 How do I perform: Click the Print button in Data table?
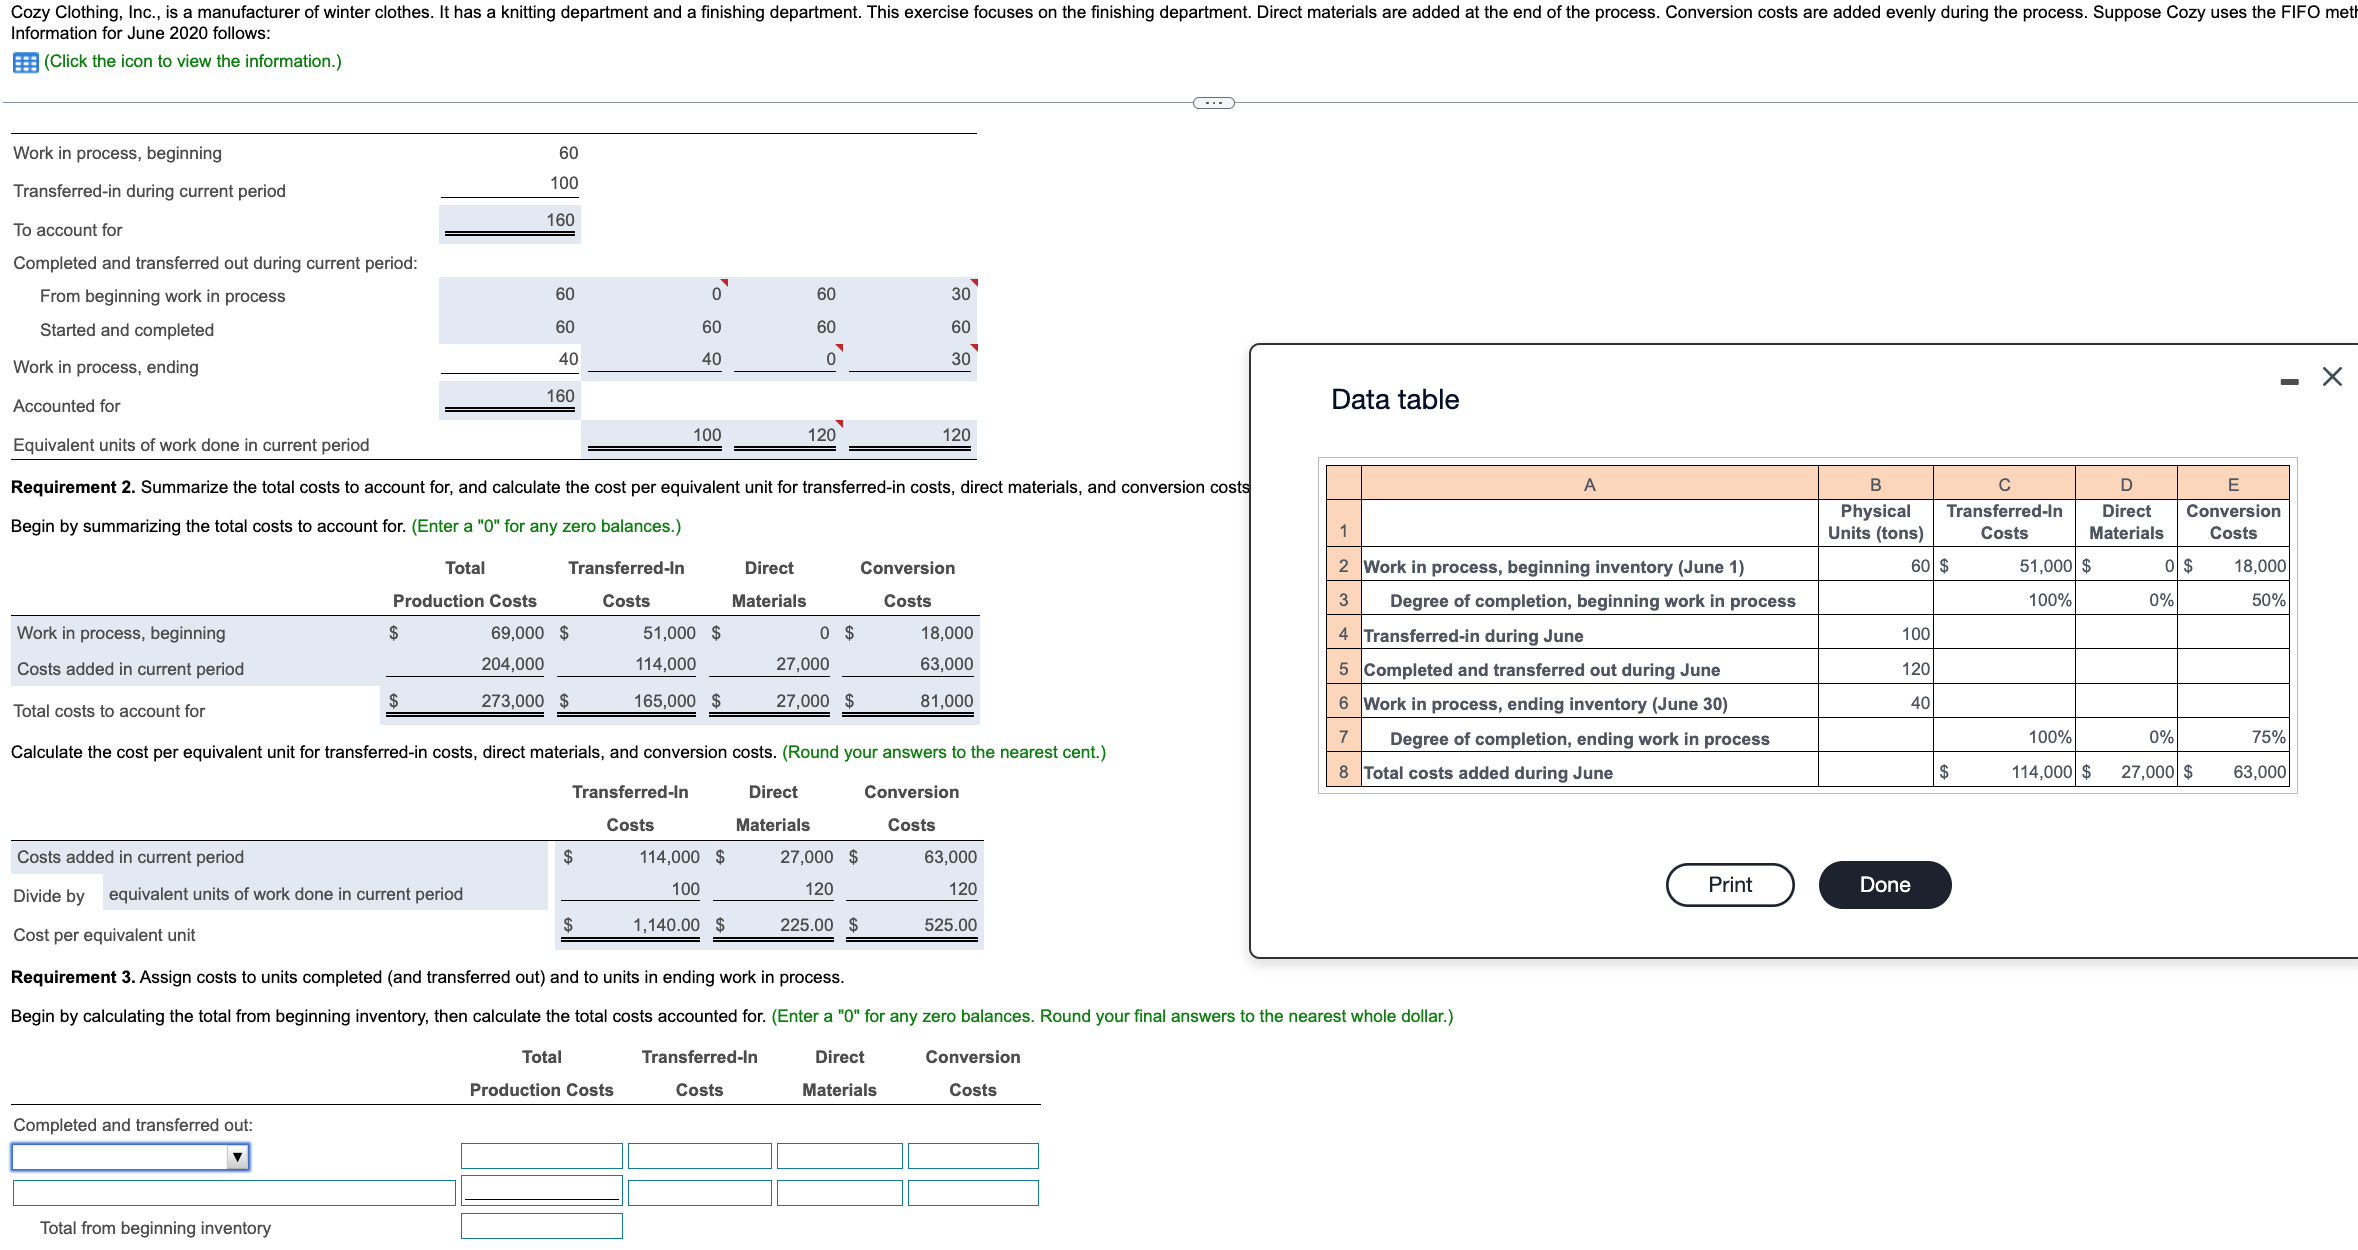click(1729, 885)
